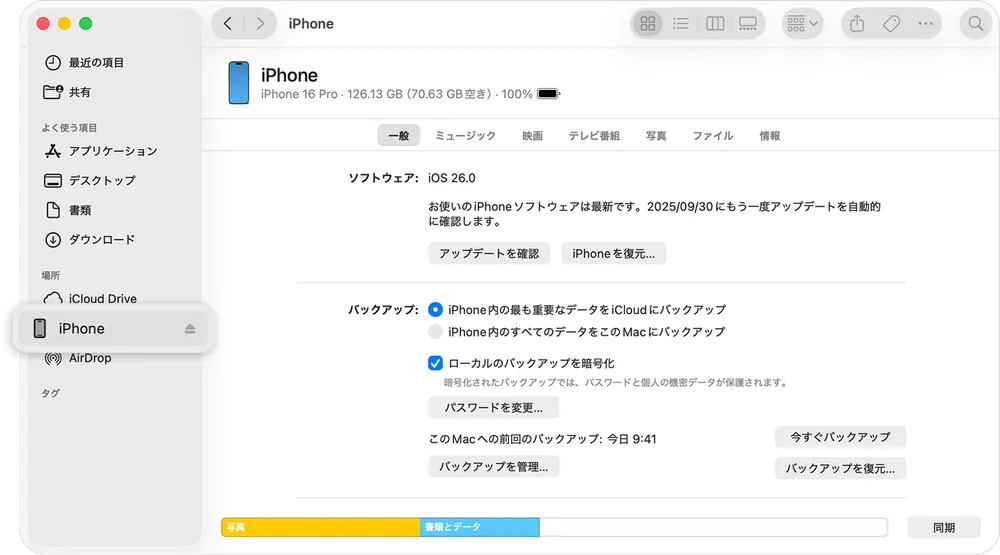Click the iOS 26.0 version text
The height and width of the screenshot is (555, 1000).
[x=452, y=178]
